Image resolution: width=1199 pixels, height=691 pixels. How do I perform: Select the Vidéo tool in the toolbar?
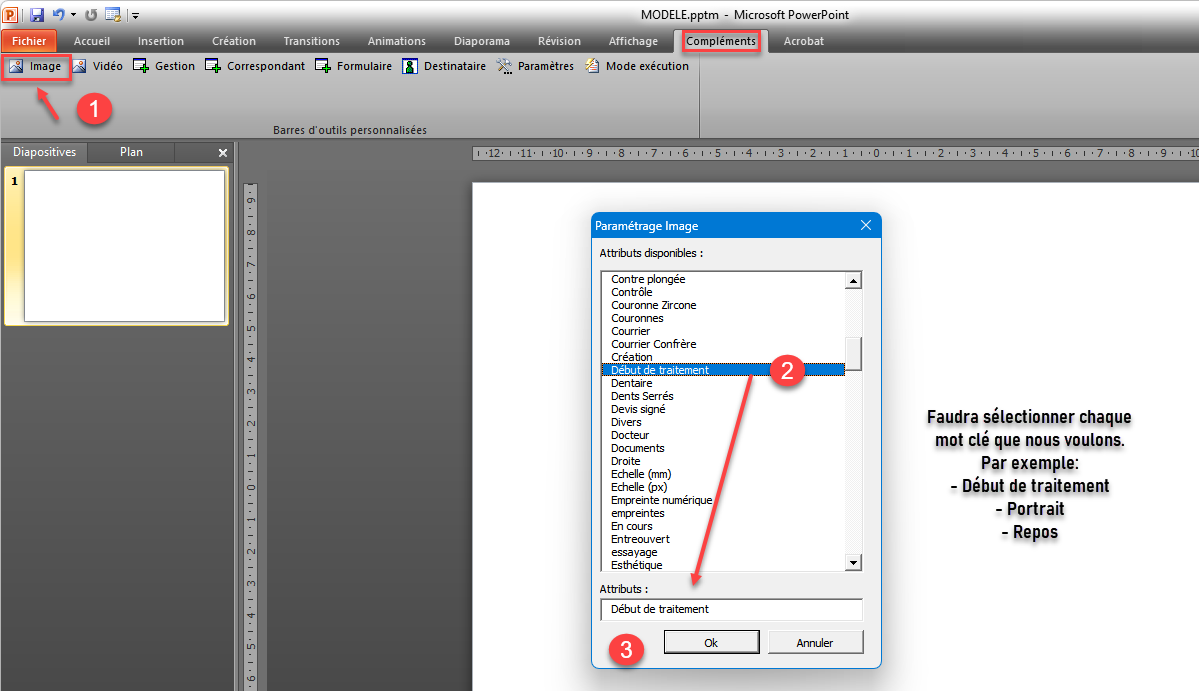[x=97, y=65]
